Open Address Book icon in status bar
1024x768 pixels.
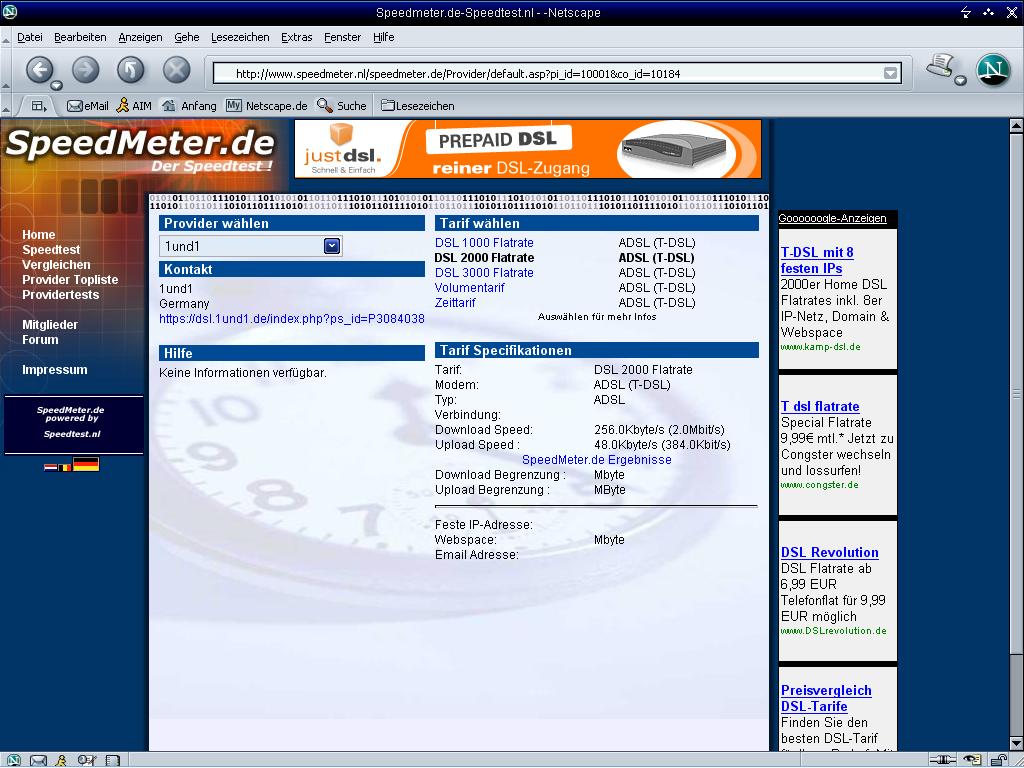coord(113,760)
